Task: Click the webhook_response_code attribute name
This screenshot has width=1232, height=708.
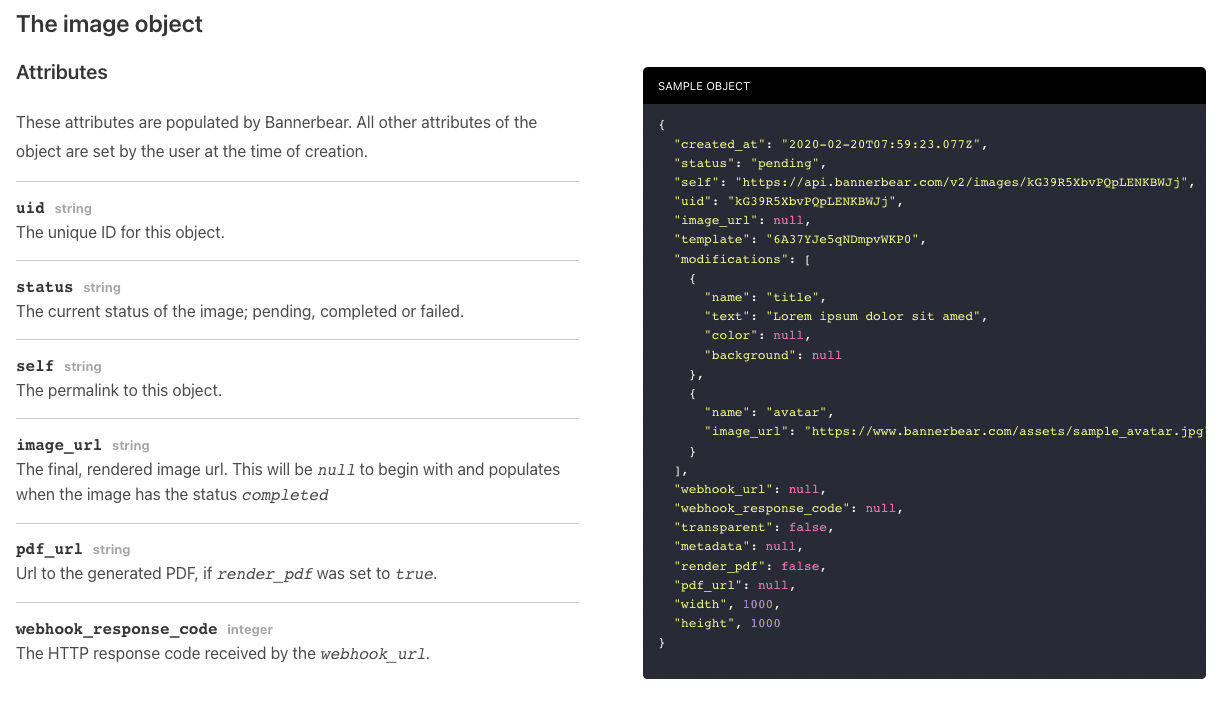Action: [117, 629]
